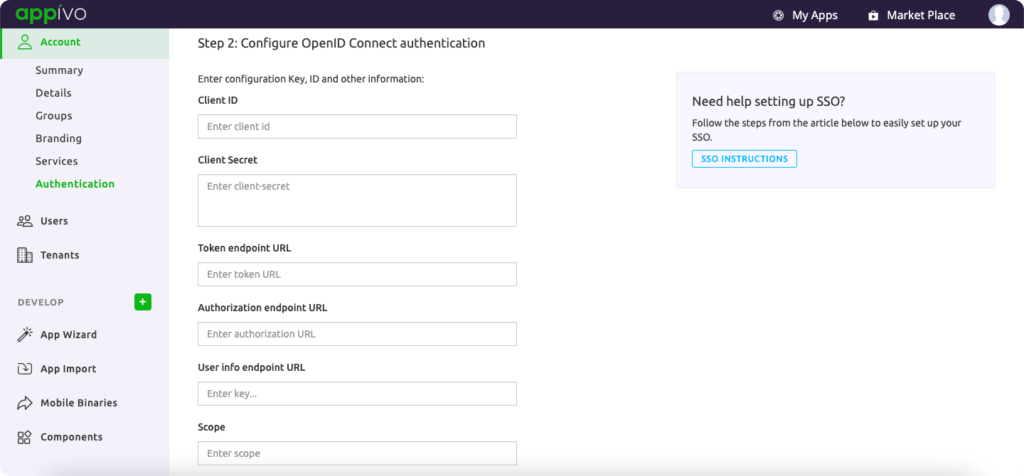The image size is (1024, 476).
Task: Open the user avatar profile menu
Action: tap(999, 14)
